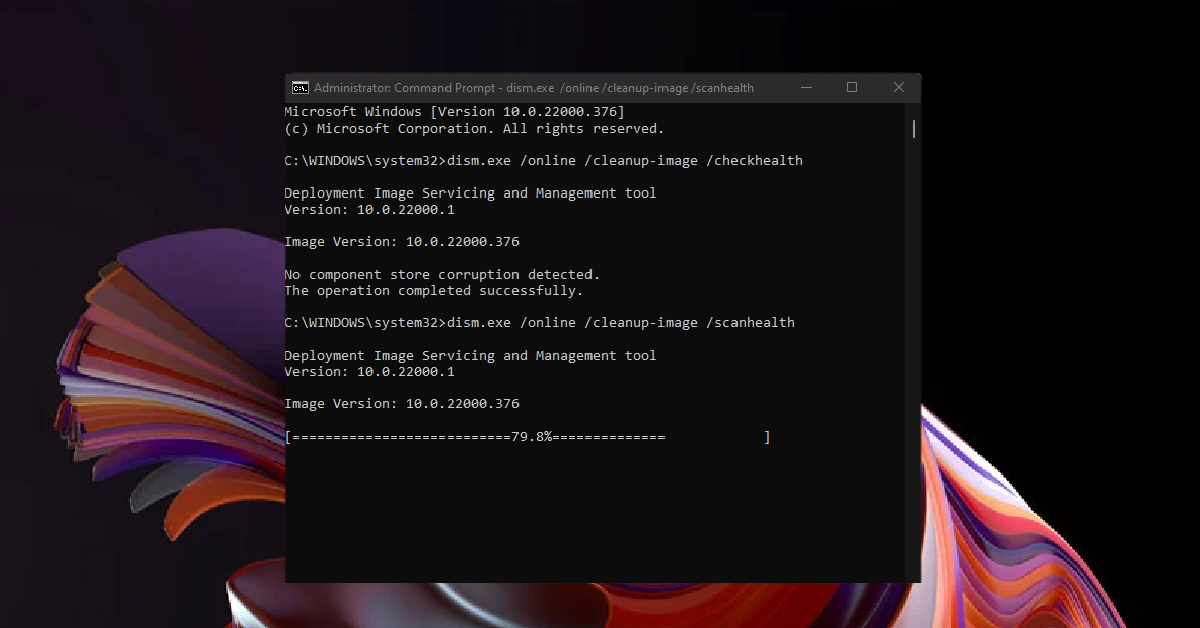Click the second 'Version: 10.0.22000.1' line
The height and width of the screenshot is (628, 1200).
tap(369, 372)
